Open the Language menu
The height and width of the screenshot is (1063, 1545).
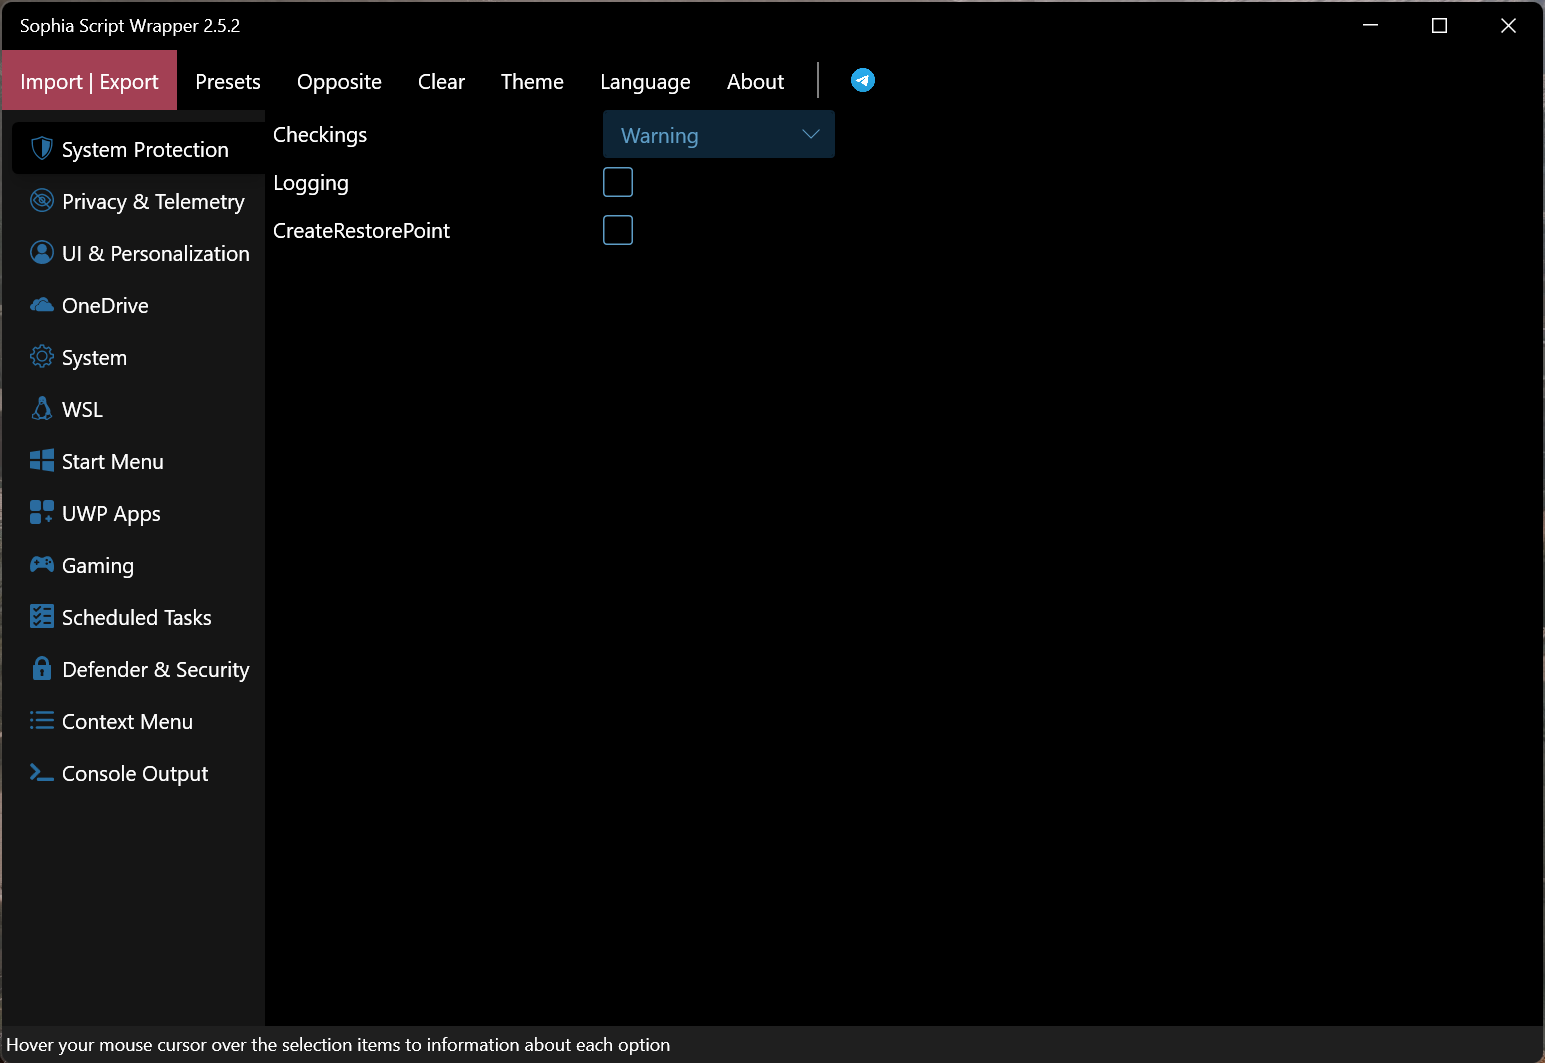click(x=645, y=82)
